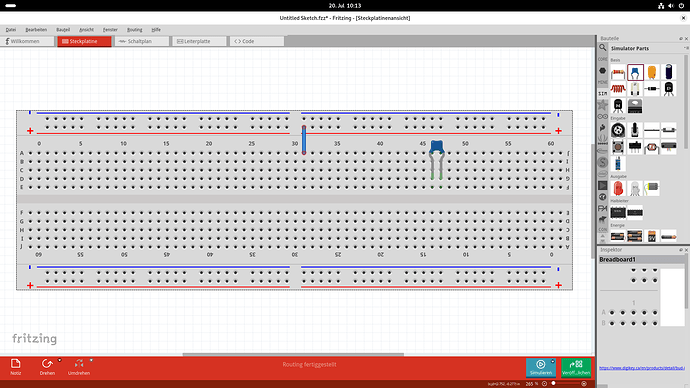Click the Drehen rotate button

click(x=47, y=367)
